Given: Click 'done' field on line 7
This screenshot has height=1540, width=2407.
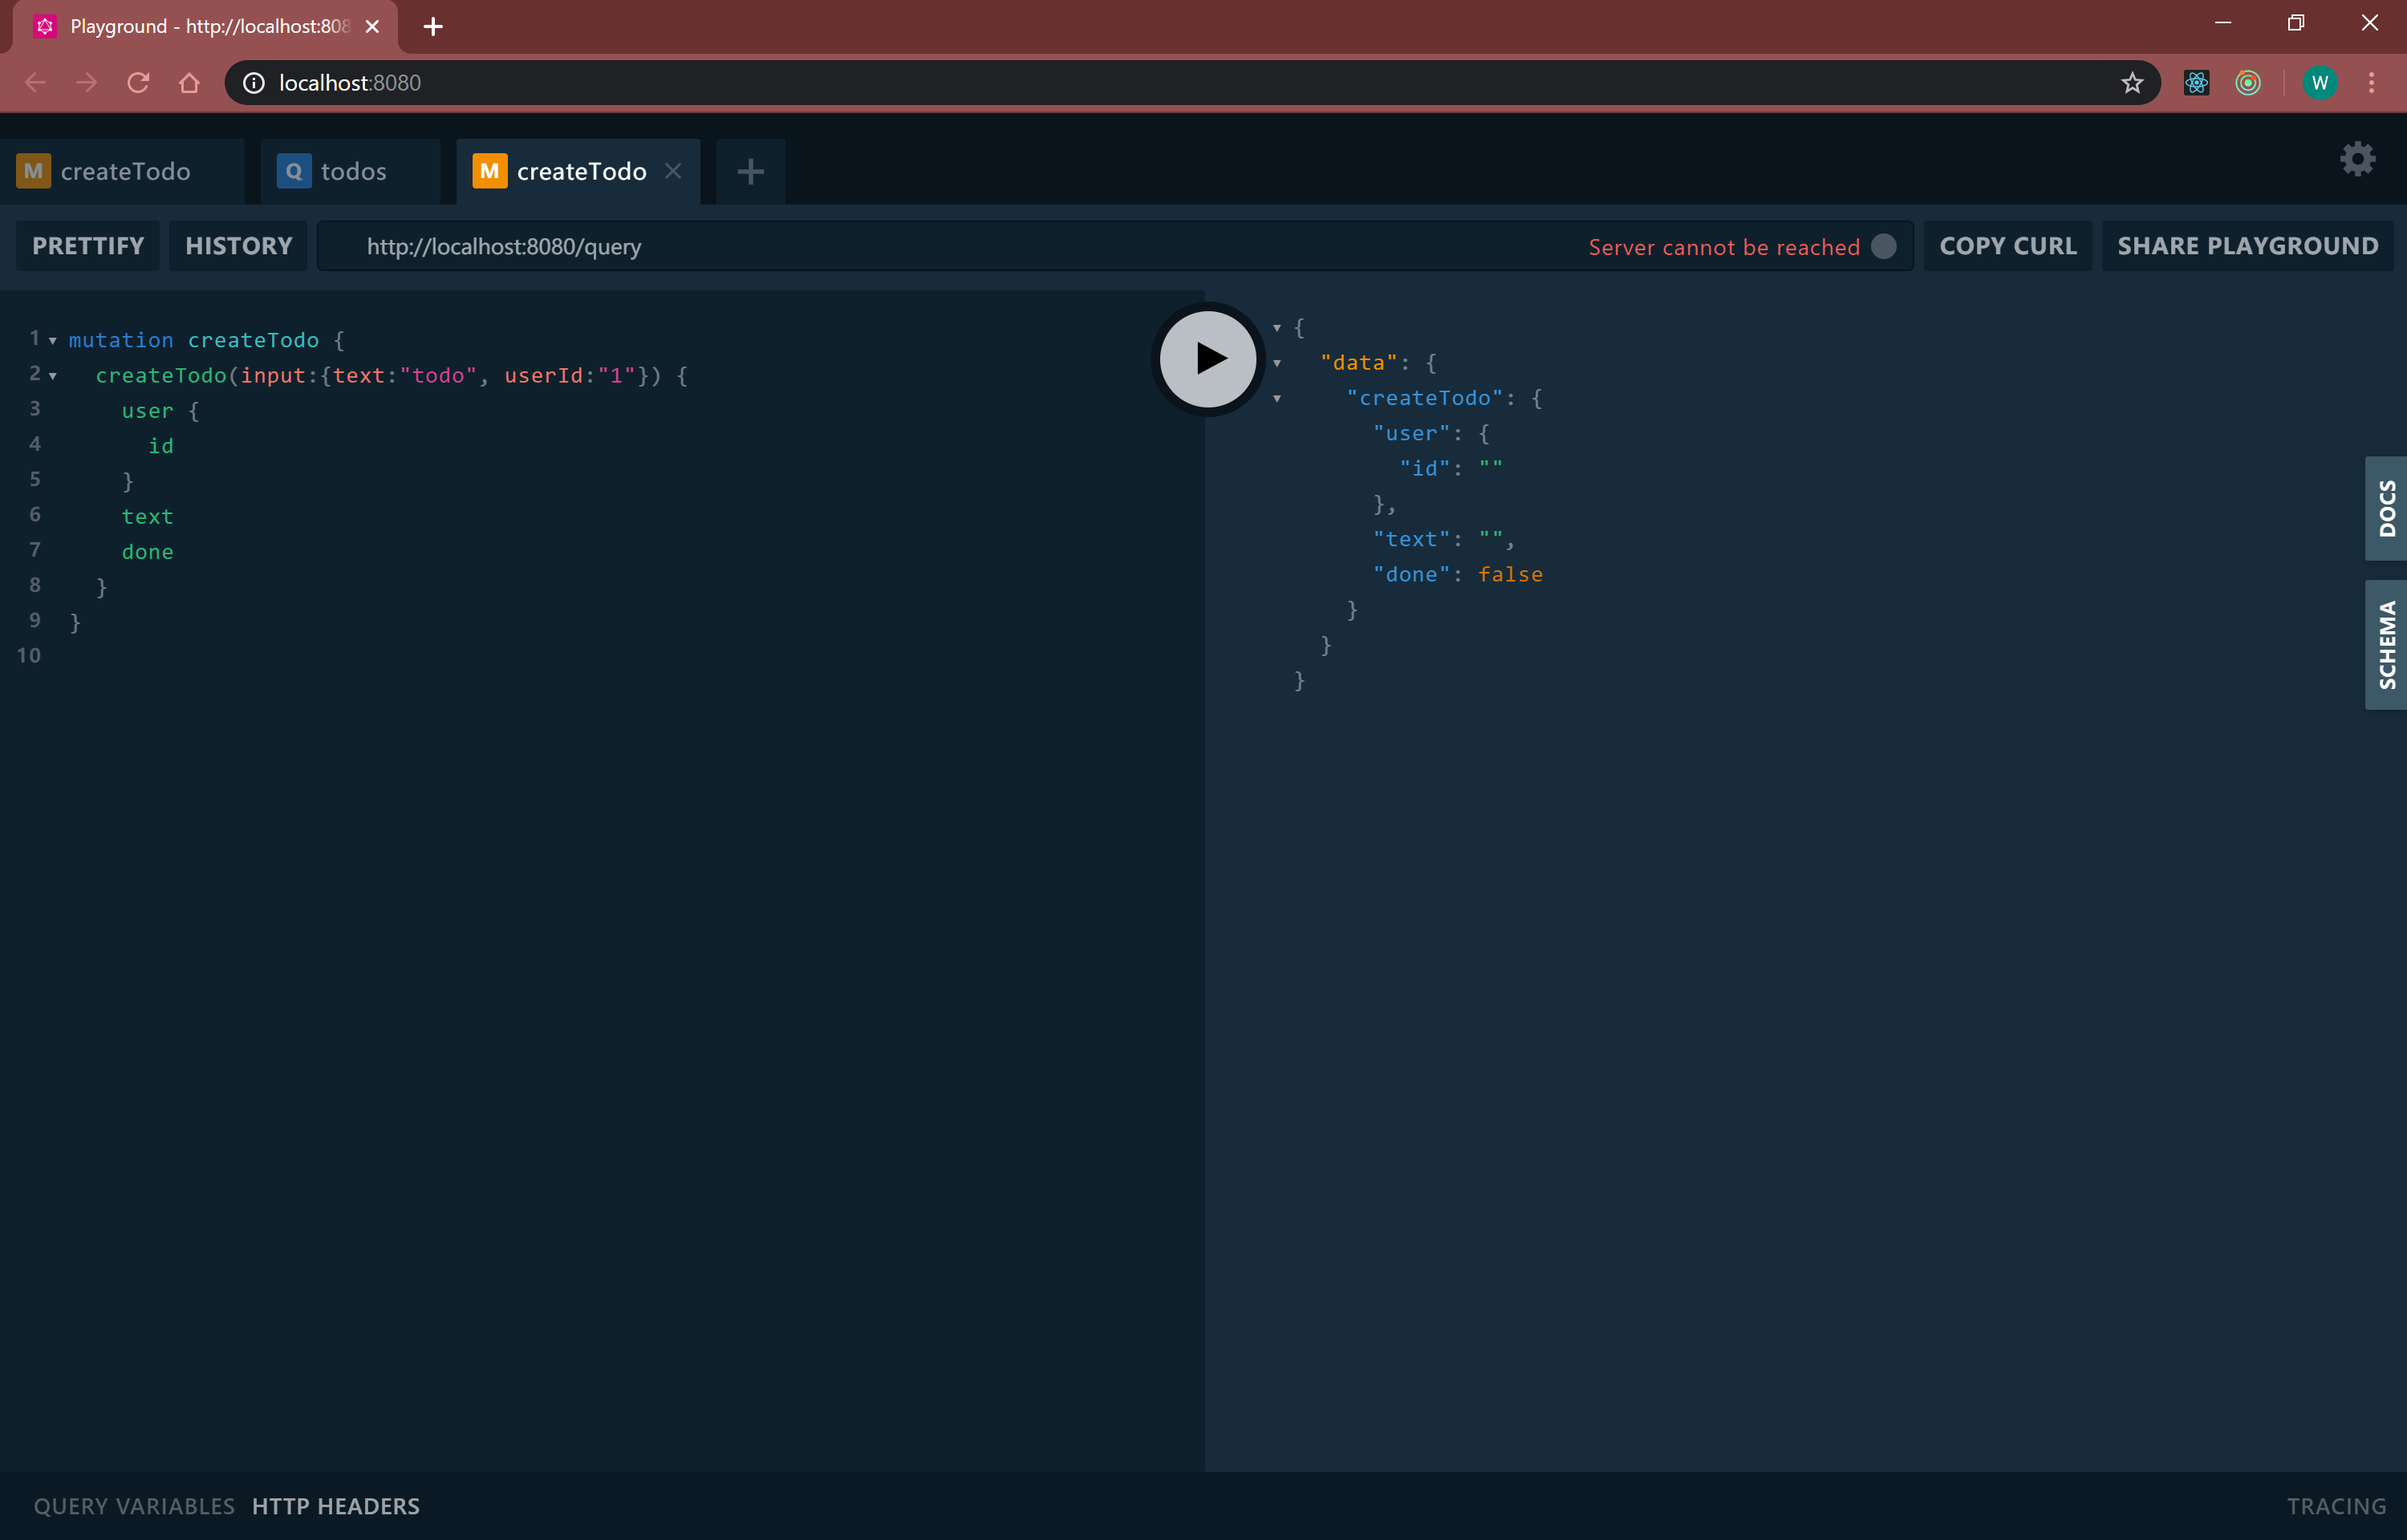Looking at the screenshot, I should point(147,552).
